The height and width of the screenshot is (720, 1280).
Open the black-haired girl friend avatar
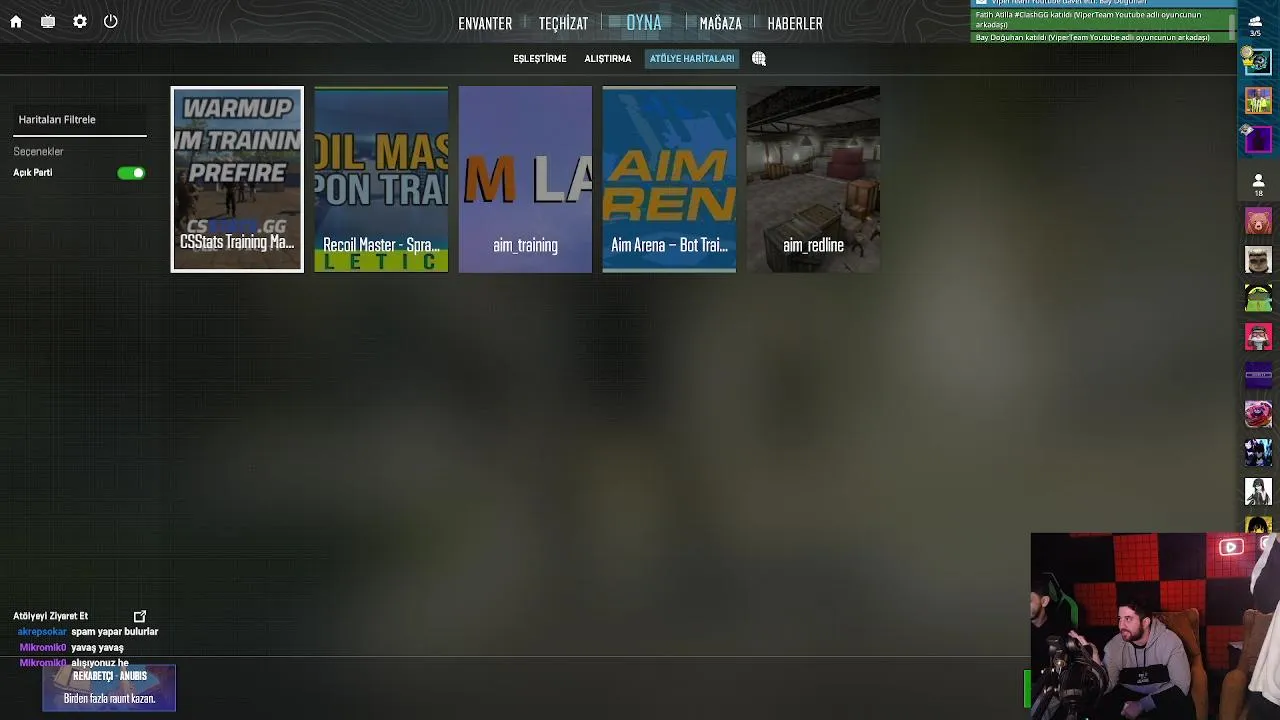pyautogui.click(x=1258, y=492)
